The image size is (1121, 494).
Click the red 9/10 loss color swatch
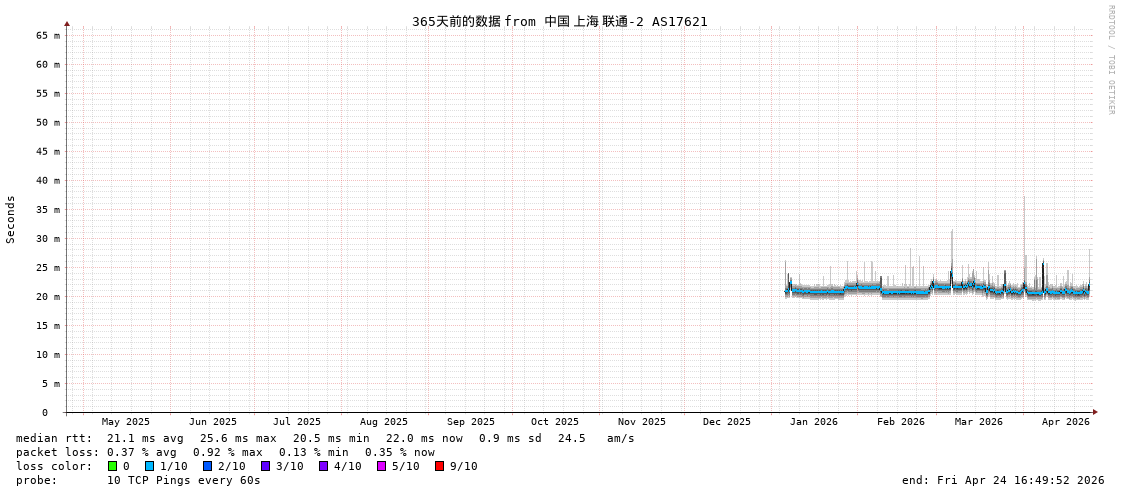439,466
